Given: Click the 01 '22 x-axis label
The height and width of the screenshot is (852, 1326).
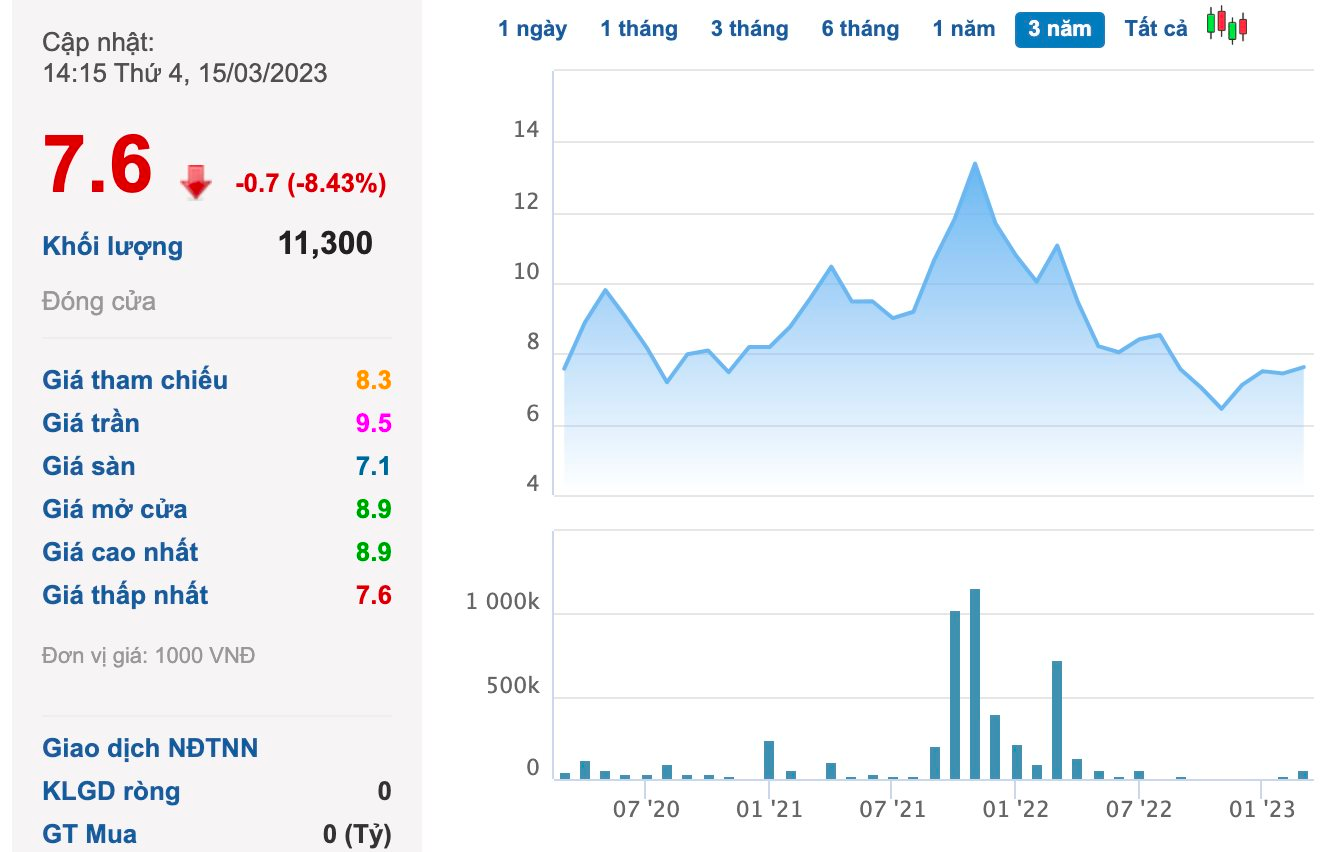Looking at the screenshot, I should 1016,808.
